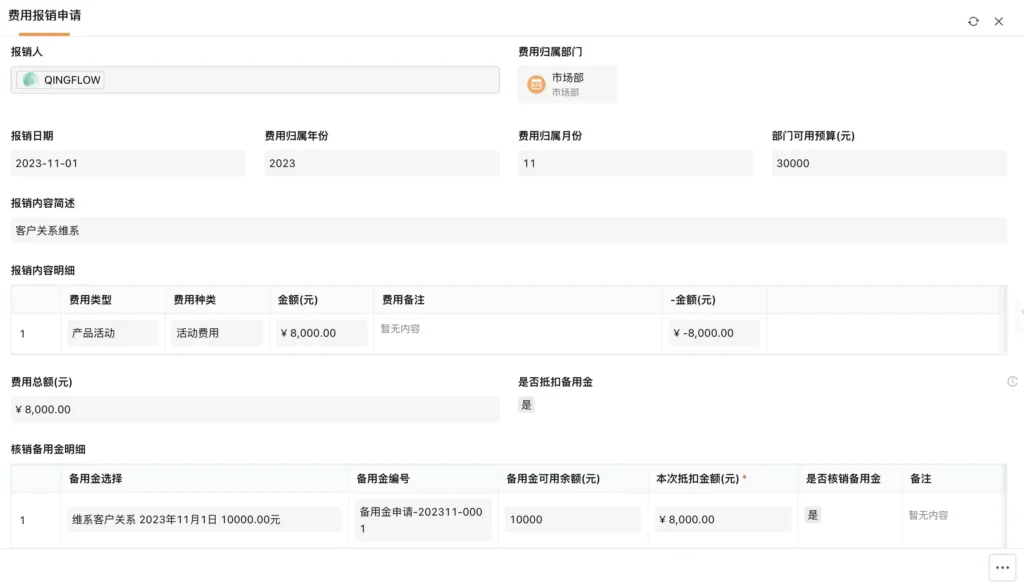This screenshot has height=584, width=1024.
Task: Click the 市场部 department card
Action: pos(567,85)
